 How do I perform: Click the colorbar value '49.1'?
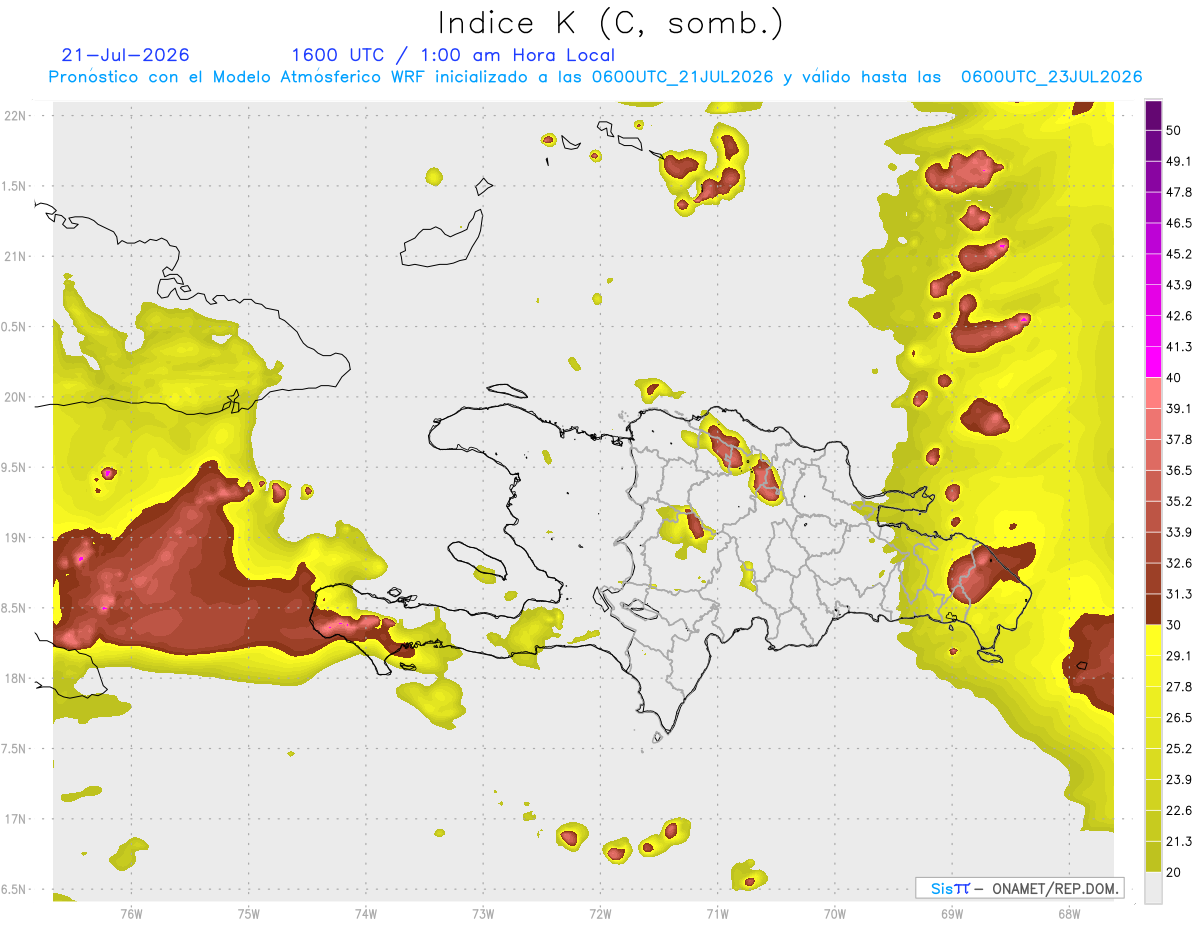[1178, 161]
